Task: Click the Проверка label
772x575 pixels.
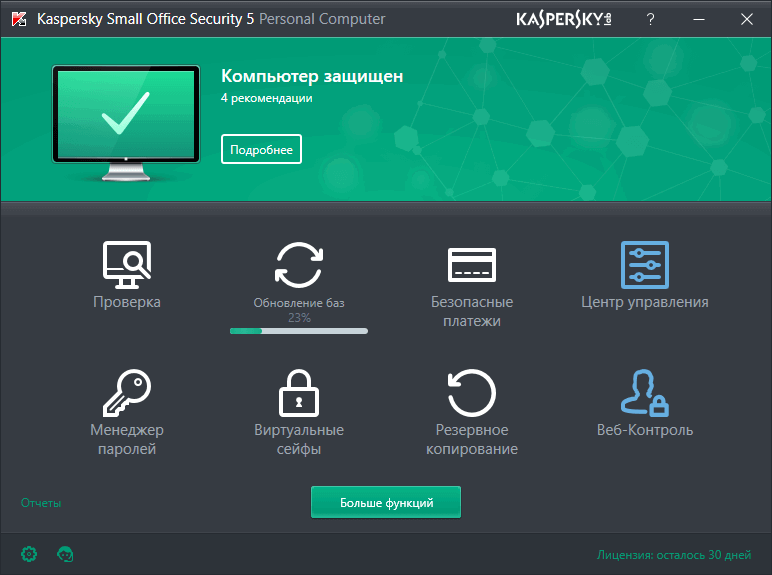Action: coord(127,302)
